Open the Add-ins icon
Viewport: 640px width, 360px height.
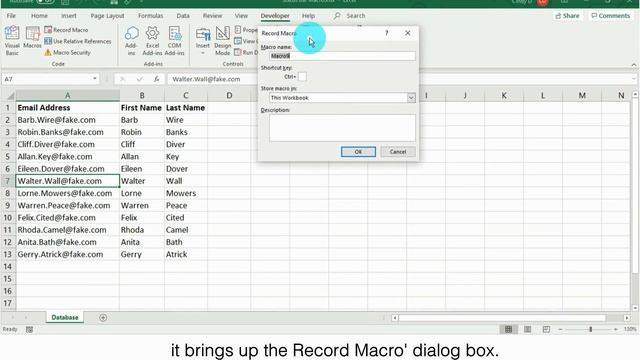(131, 40)
